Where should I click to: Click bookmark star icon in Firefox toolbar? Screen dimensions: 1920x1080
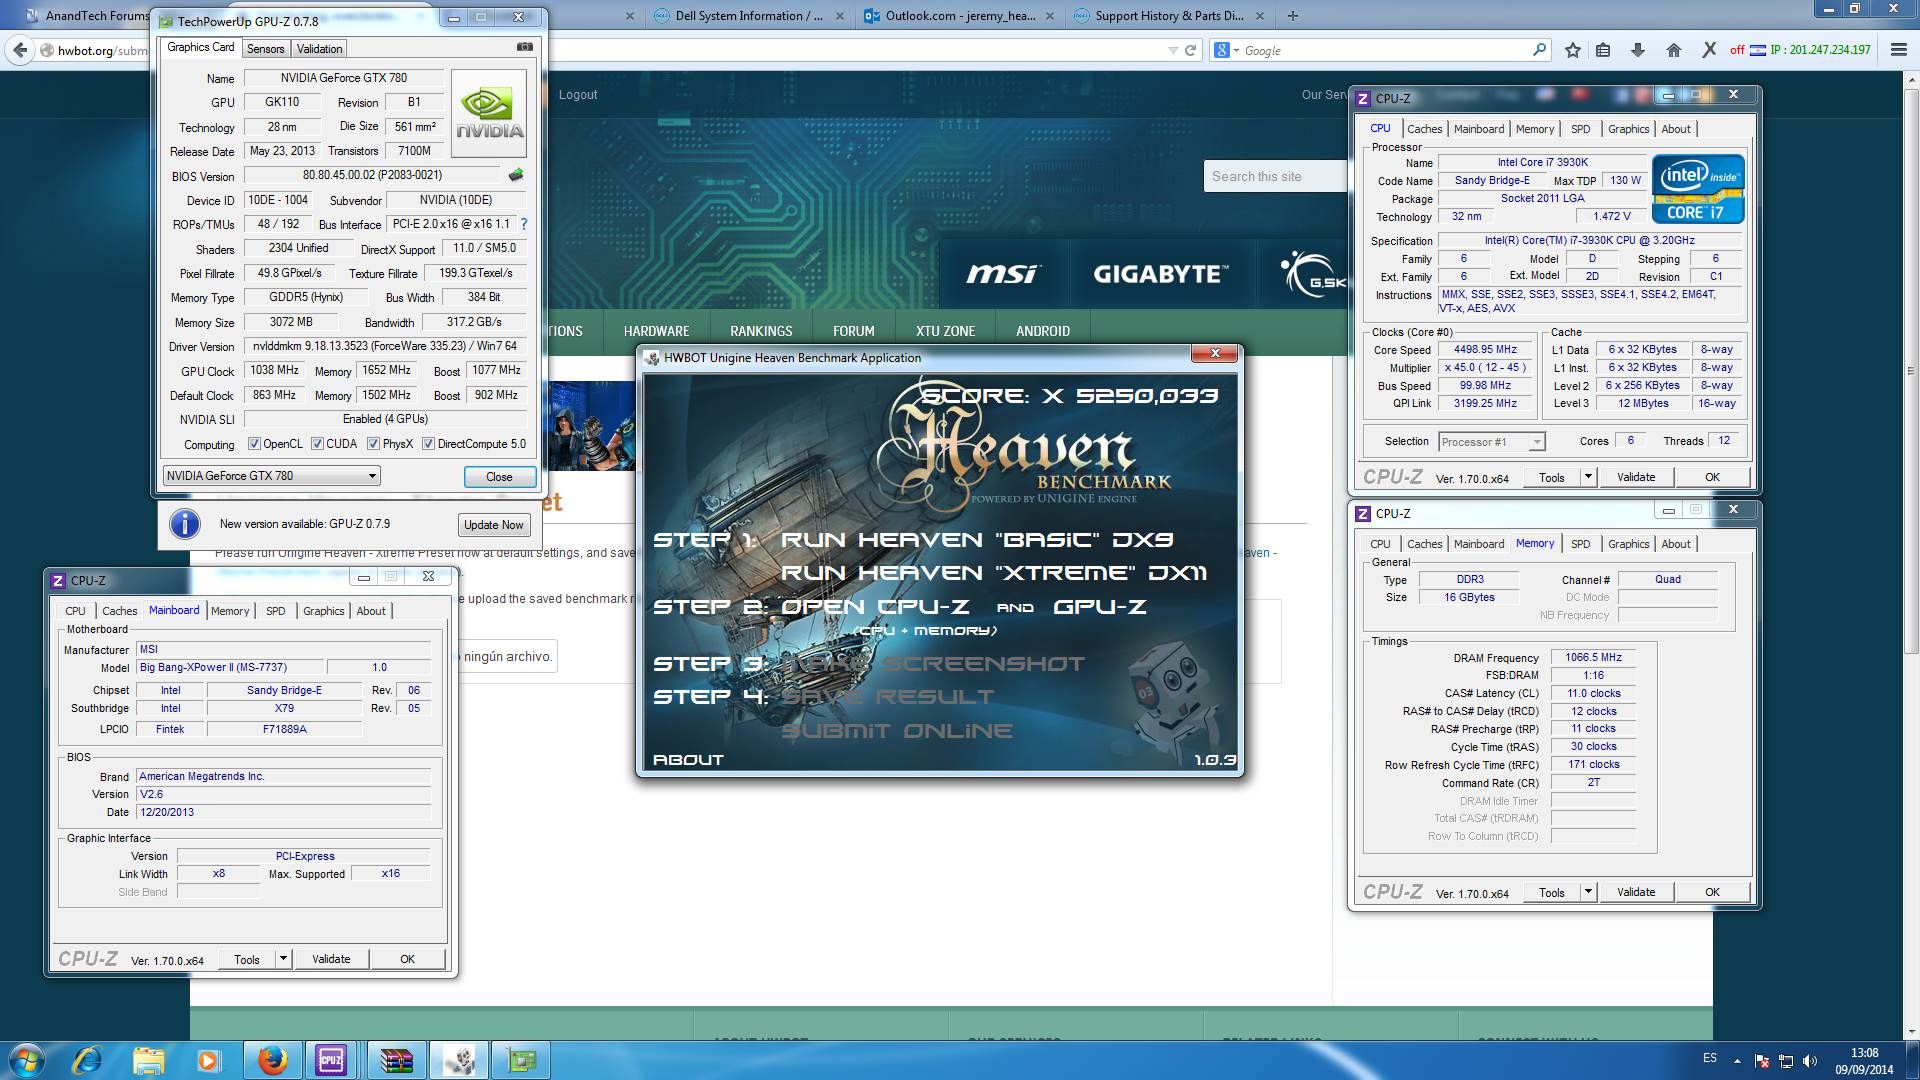[1573, 50]
